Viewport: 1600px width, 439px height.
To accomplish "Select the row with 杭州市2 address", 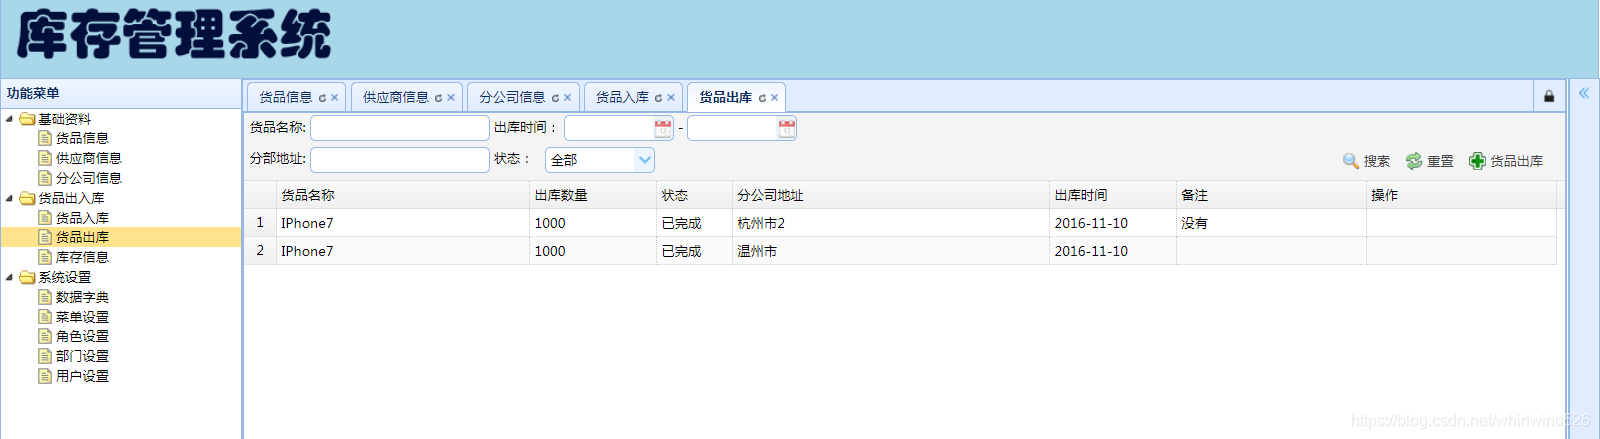I will (900, 223).
